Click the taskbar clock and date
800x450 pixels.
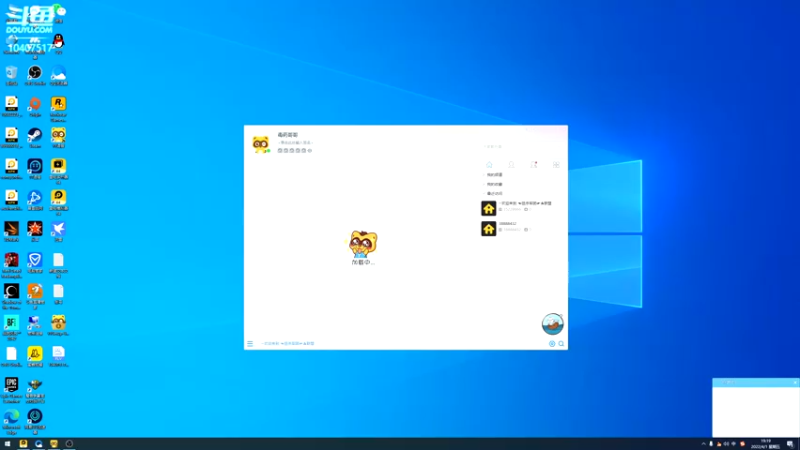click(x=765, y=444)
